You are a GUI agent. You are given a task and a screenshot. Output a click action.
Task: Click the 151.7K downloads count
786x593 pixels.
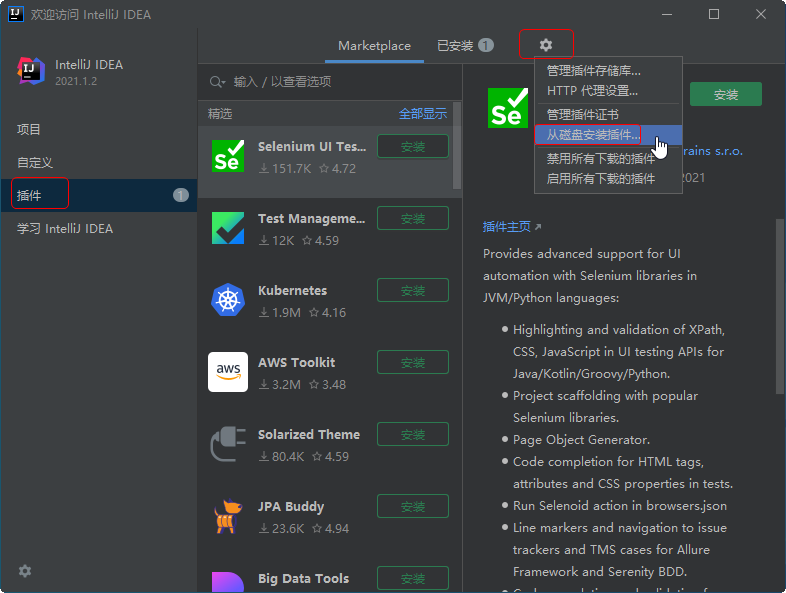(x=285, y=168)
